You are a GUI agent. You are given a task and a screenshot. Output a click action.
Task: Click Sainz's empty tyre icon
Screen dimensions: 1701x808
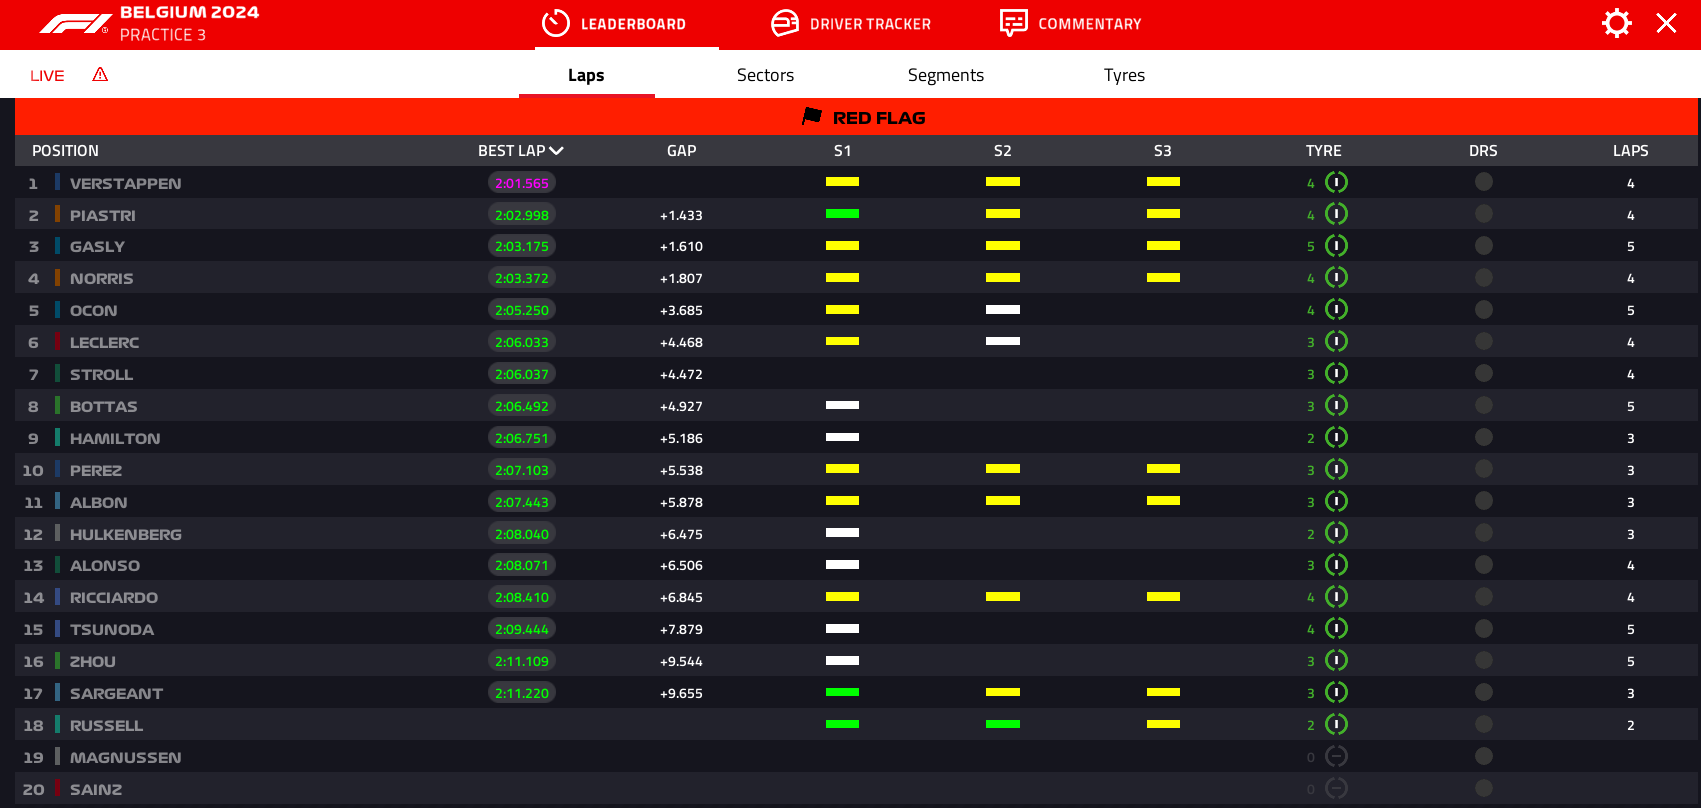(x=1336, y=788)
